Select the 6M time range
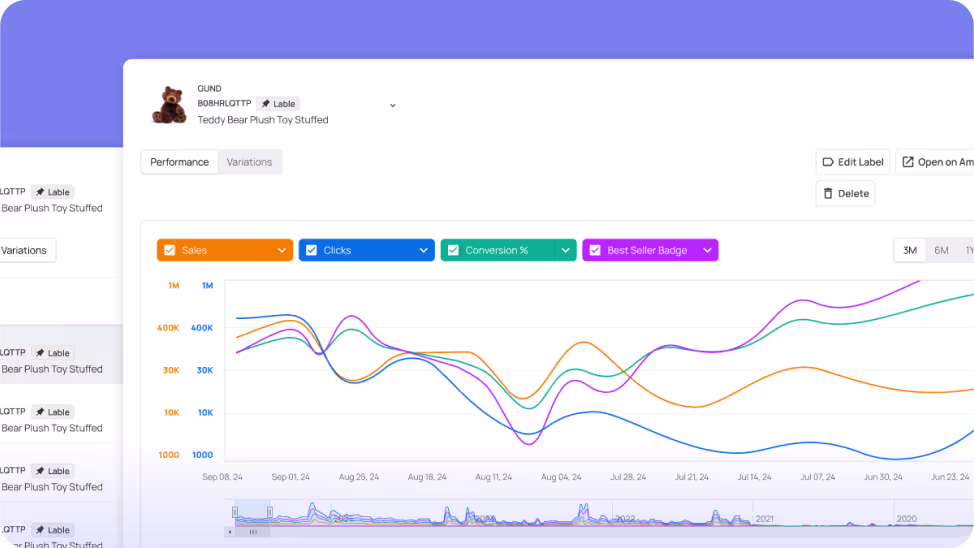The height and width of the screenshot is (548, 974). point(941,250)
